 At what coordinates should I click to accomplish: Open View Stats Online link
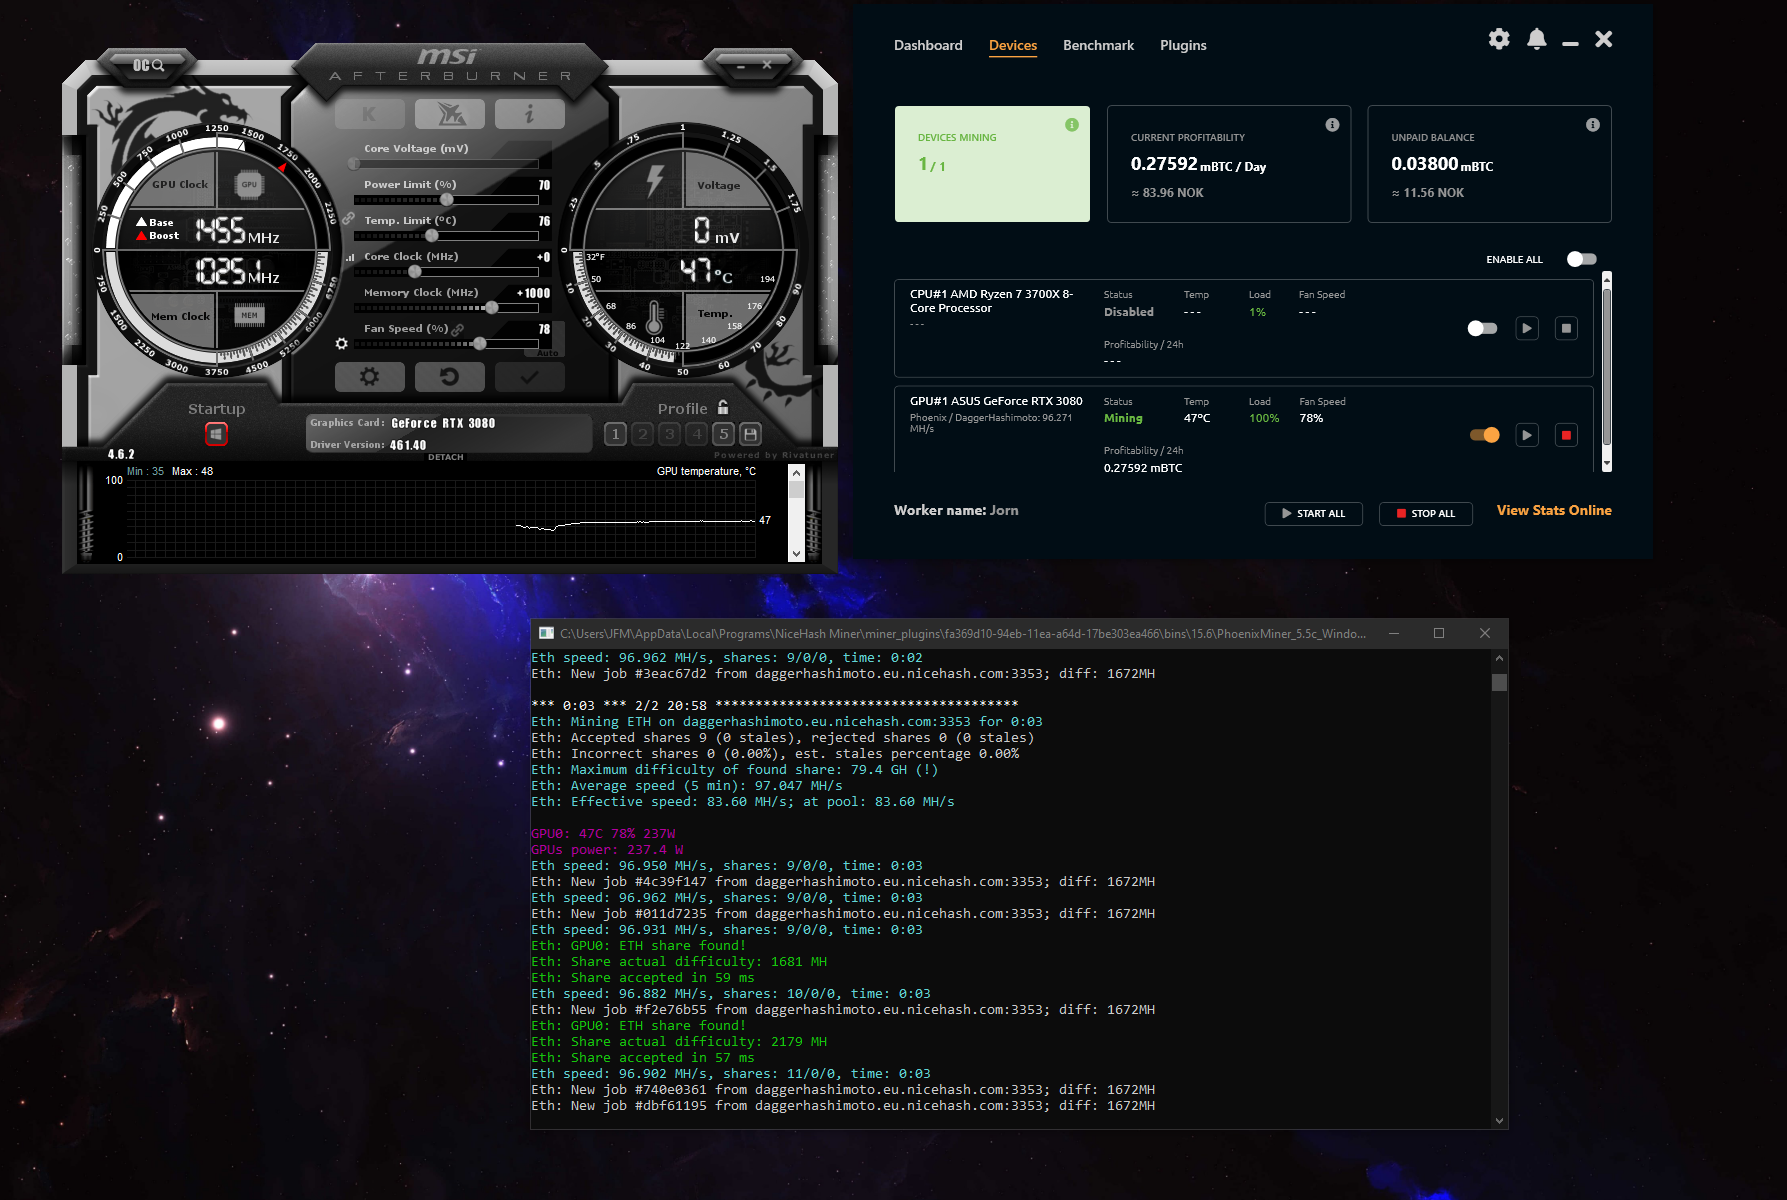tap(1554, 510)
